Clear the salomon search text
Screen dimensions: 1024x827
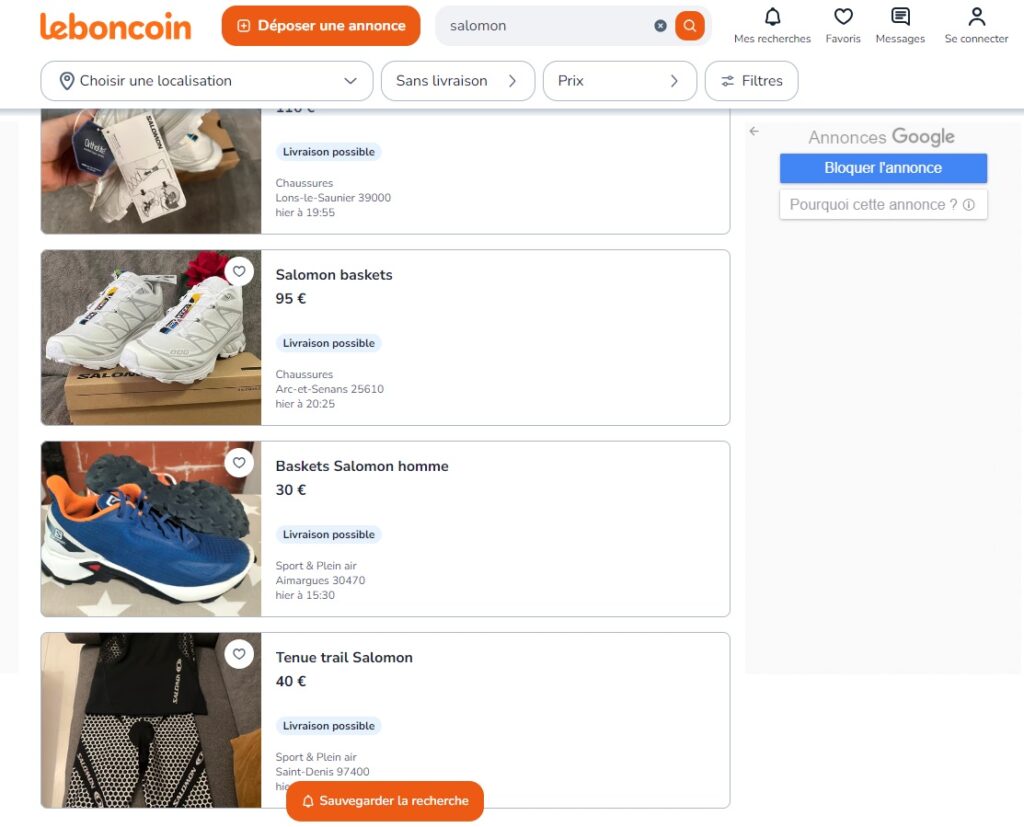pos(660,26)
